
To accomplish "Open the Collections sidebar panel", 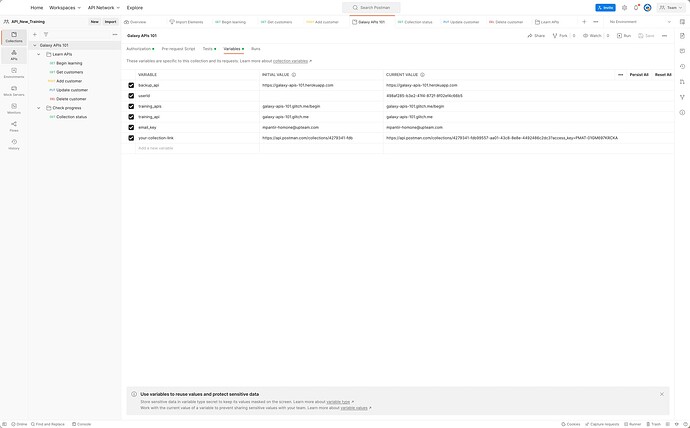I will coord(14,37).
